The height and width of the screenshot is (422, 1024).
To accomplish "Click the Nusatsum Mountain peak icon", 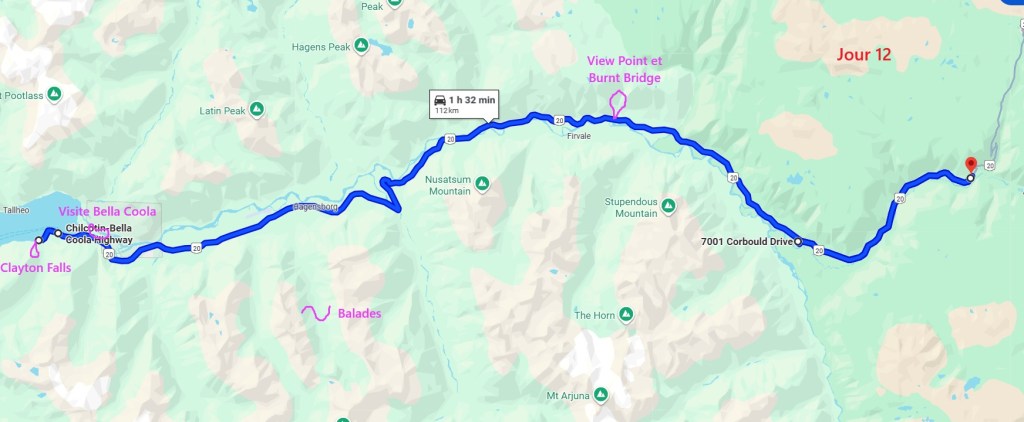I will (x=482, y=182).
